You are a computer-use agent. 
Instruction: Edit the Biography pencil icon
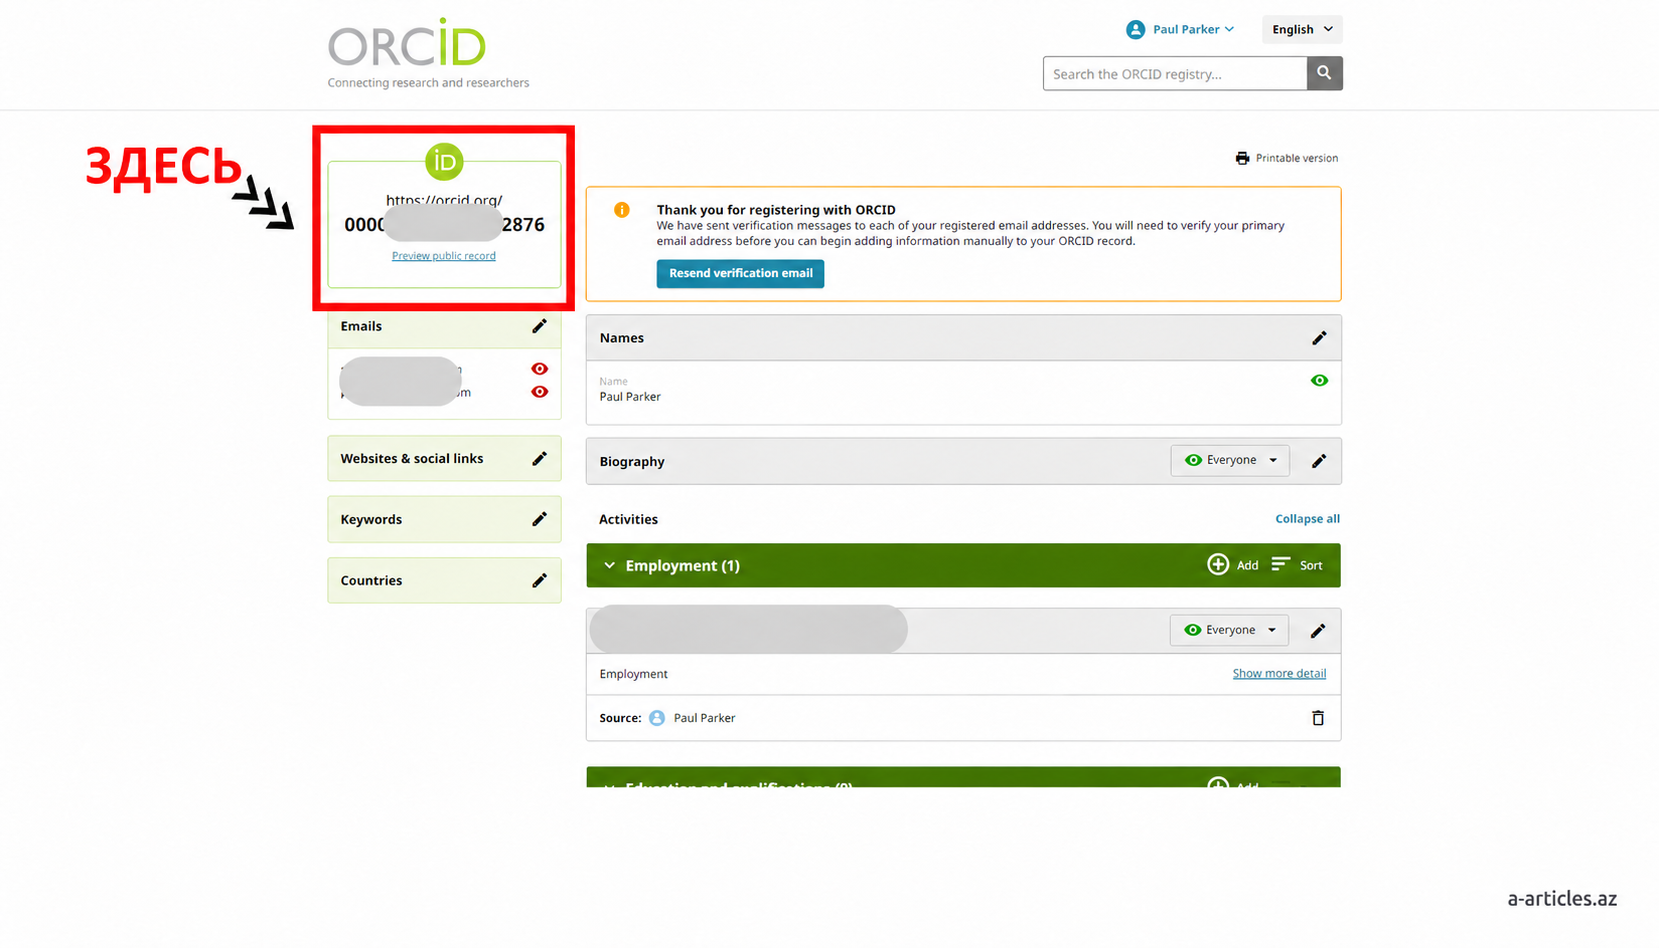(1319, 461)
